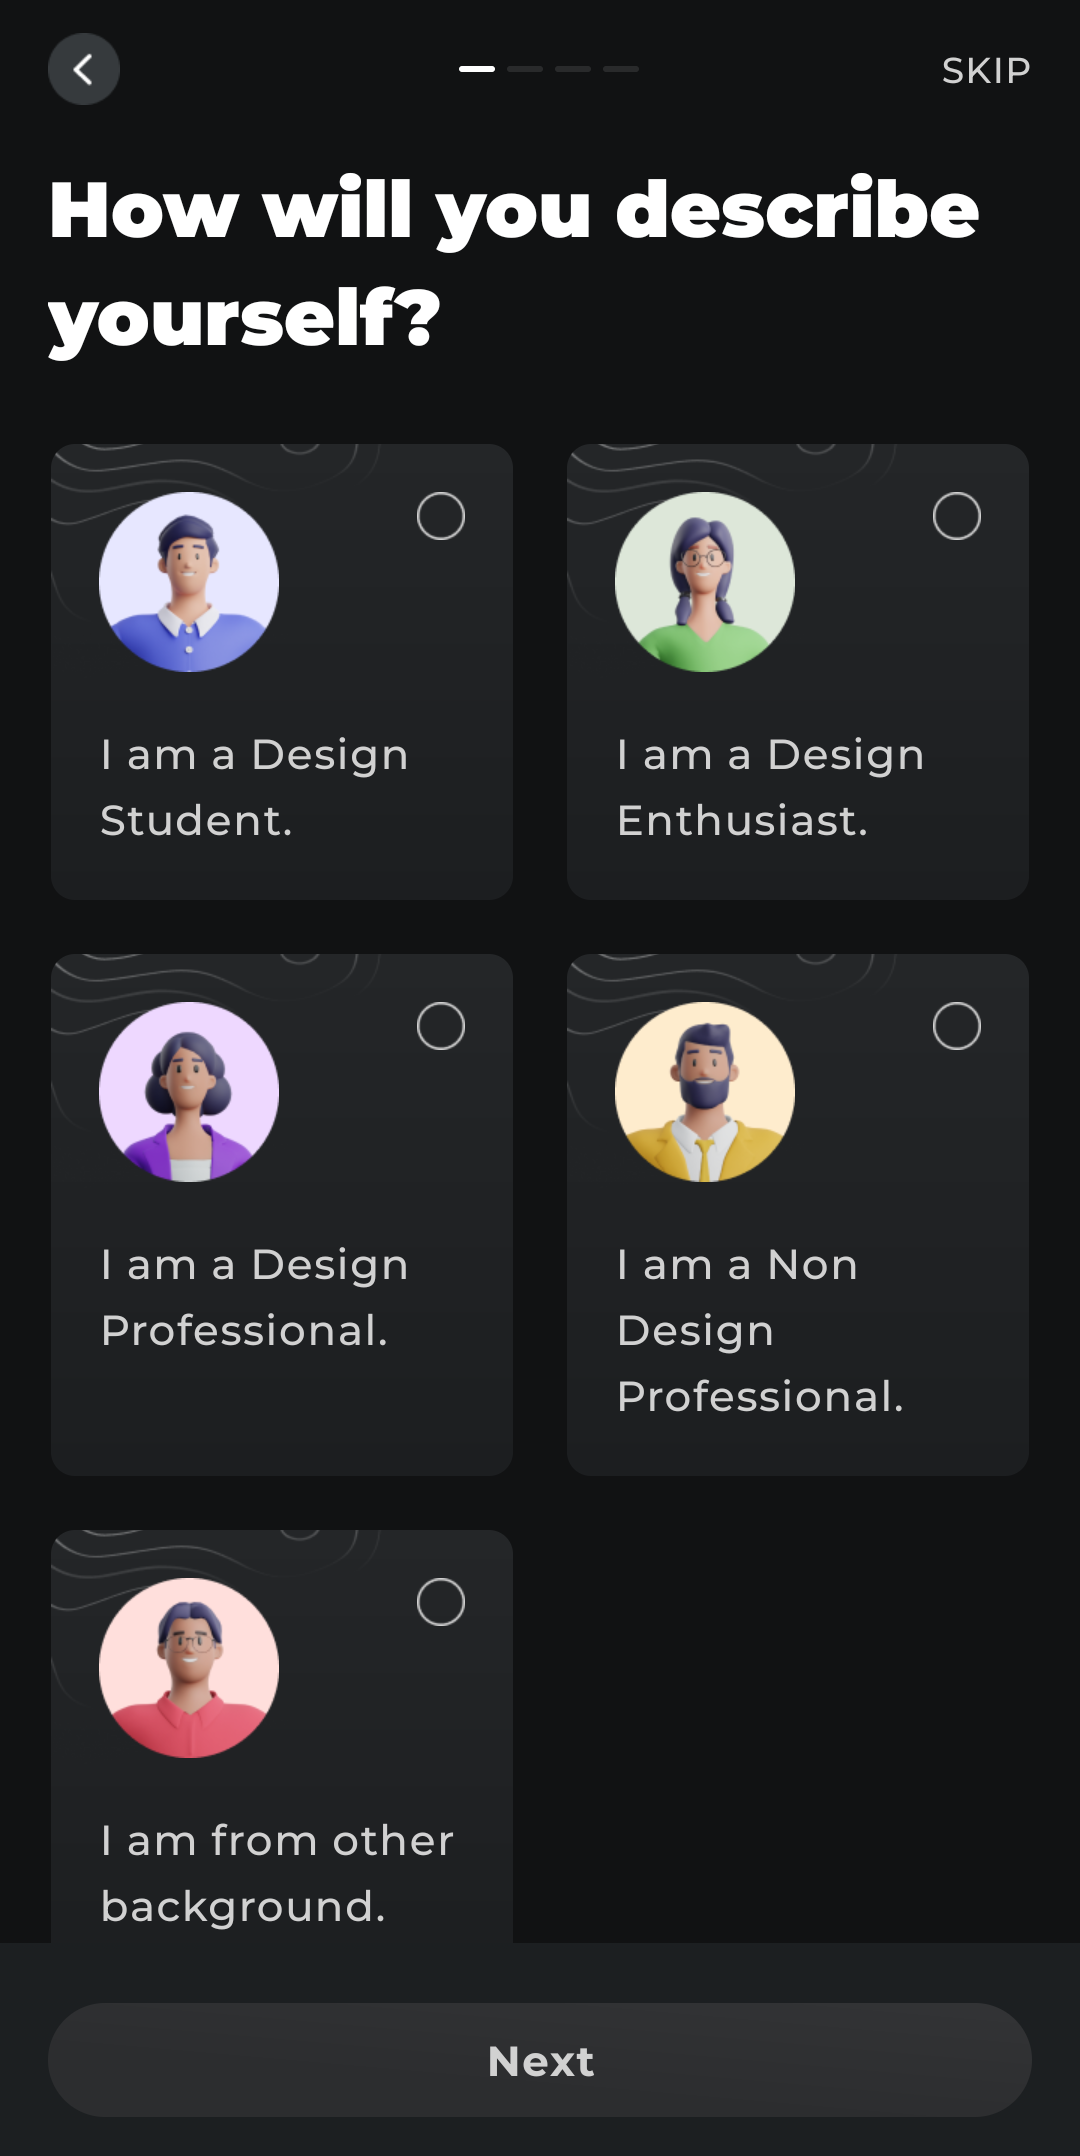Go to the third progress step indicator
Screen dimensions: 1080x2156
point(573,69)
